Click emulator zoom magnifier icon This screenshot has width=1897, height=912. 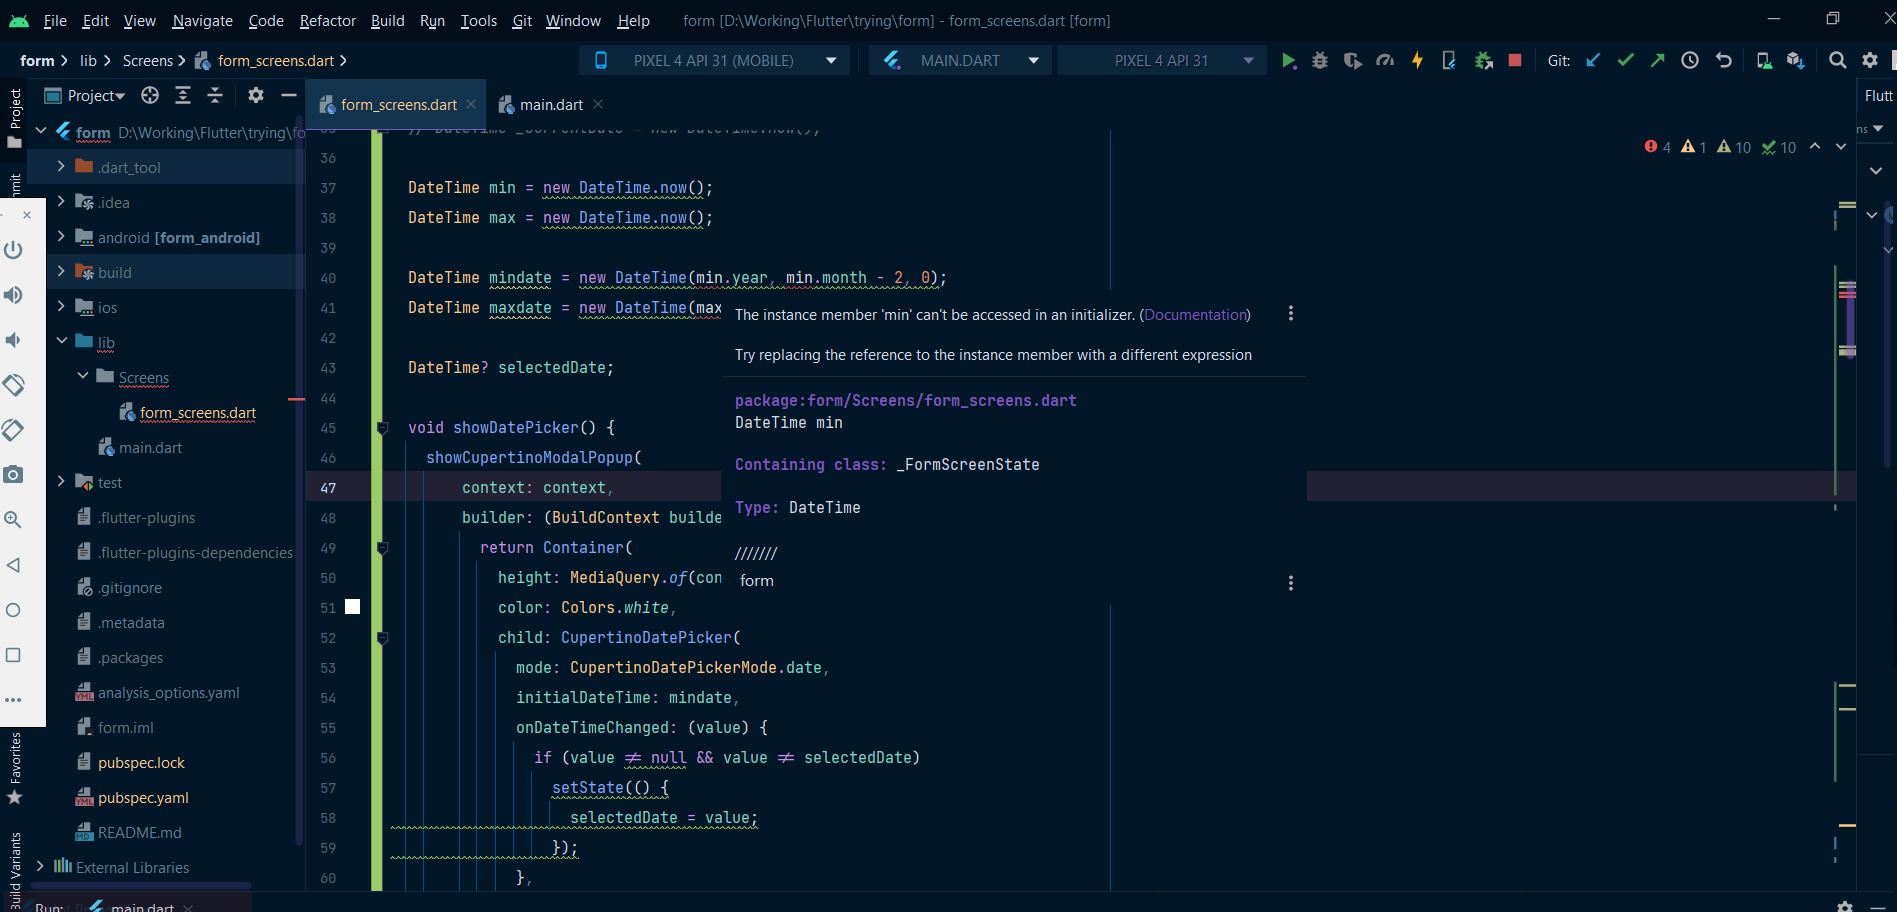13,519
